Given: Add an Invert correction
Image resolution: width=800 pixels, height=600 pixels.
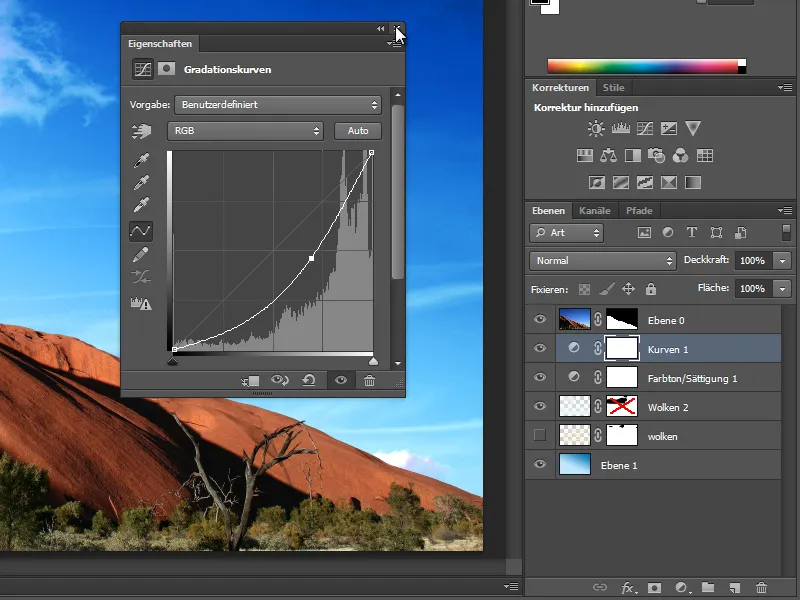Looking at the screenshot, I should (x=596, y=182).
